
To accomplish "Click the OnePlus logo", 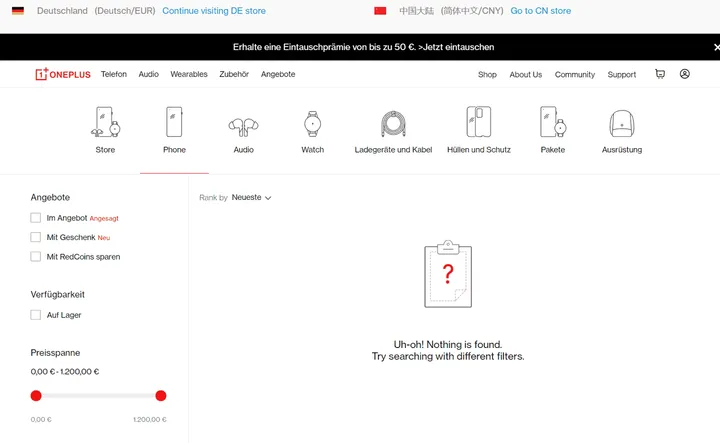I will 63,74.
